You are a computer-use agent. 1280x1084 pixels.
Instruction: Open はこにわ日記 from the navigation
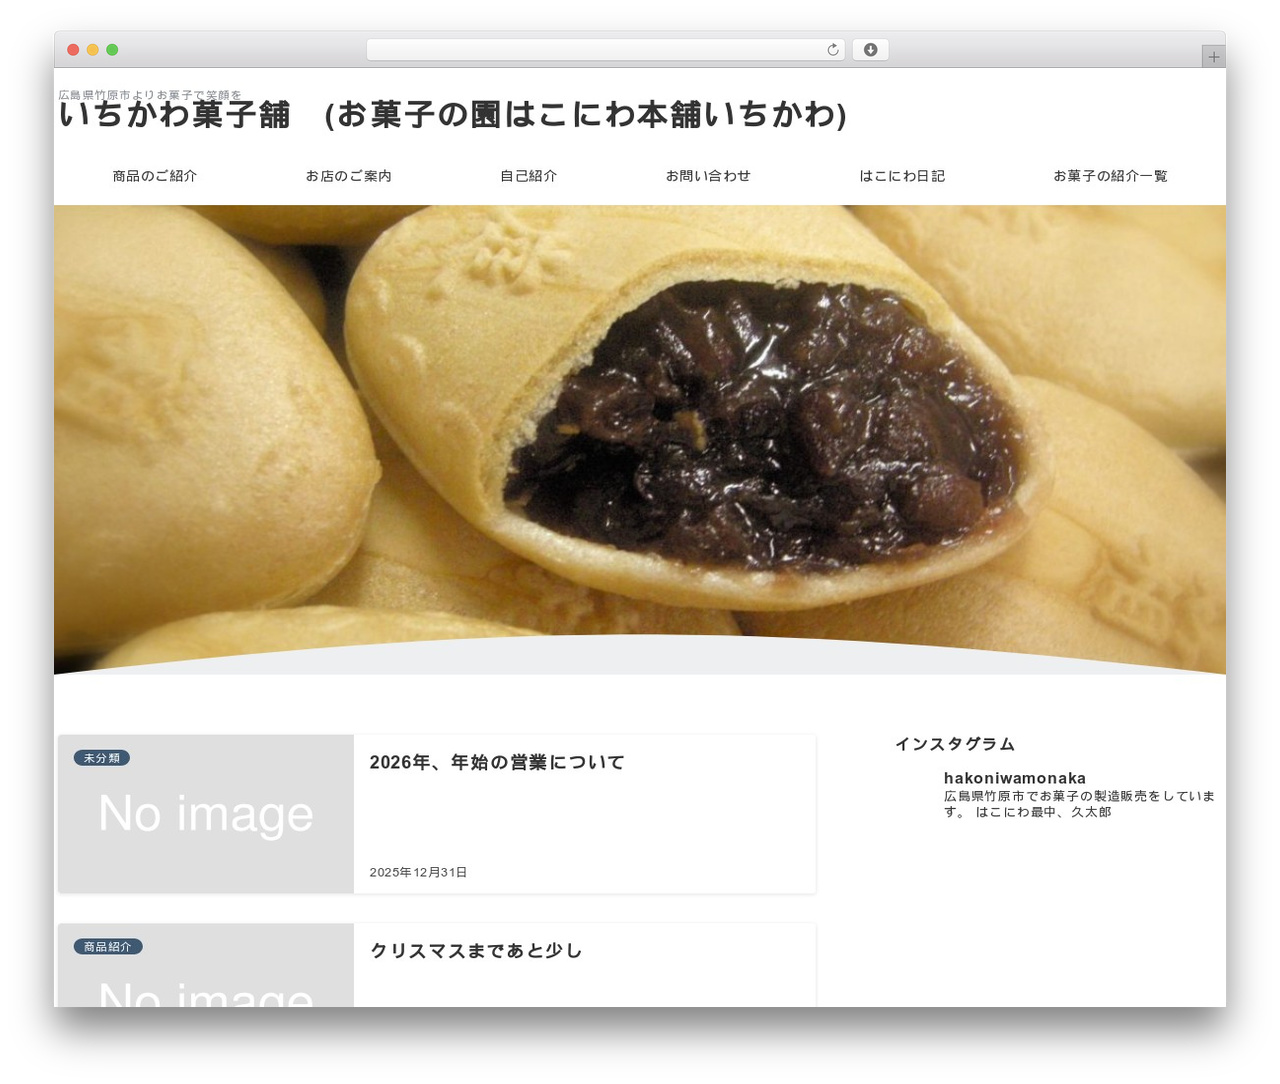(902, 176)
